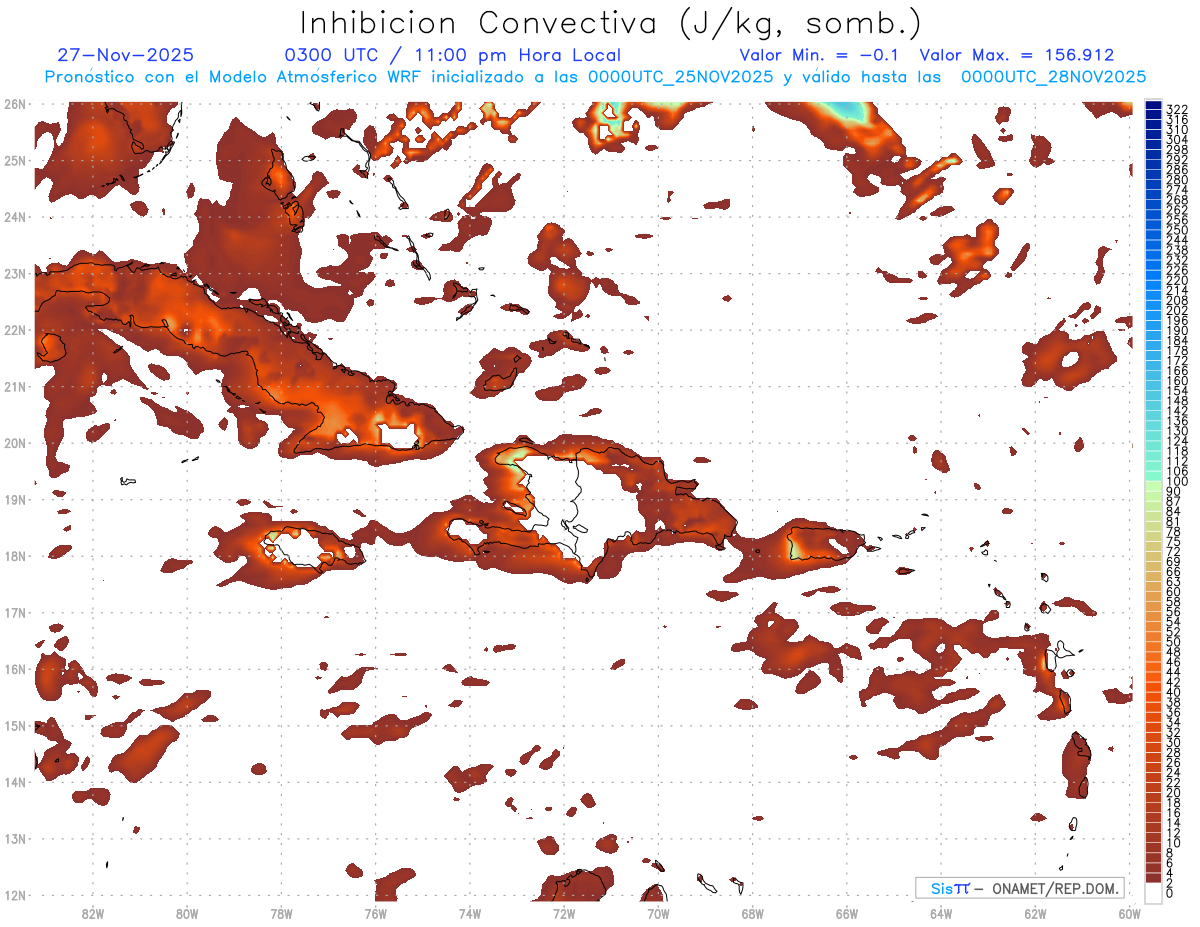Click the "72W" longitude label
This screenshot has height=927, width=1200.
pos(564,912)
